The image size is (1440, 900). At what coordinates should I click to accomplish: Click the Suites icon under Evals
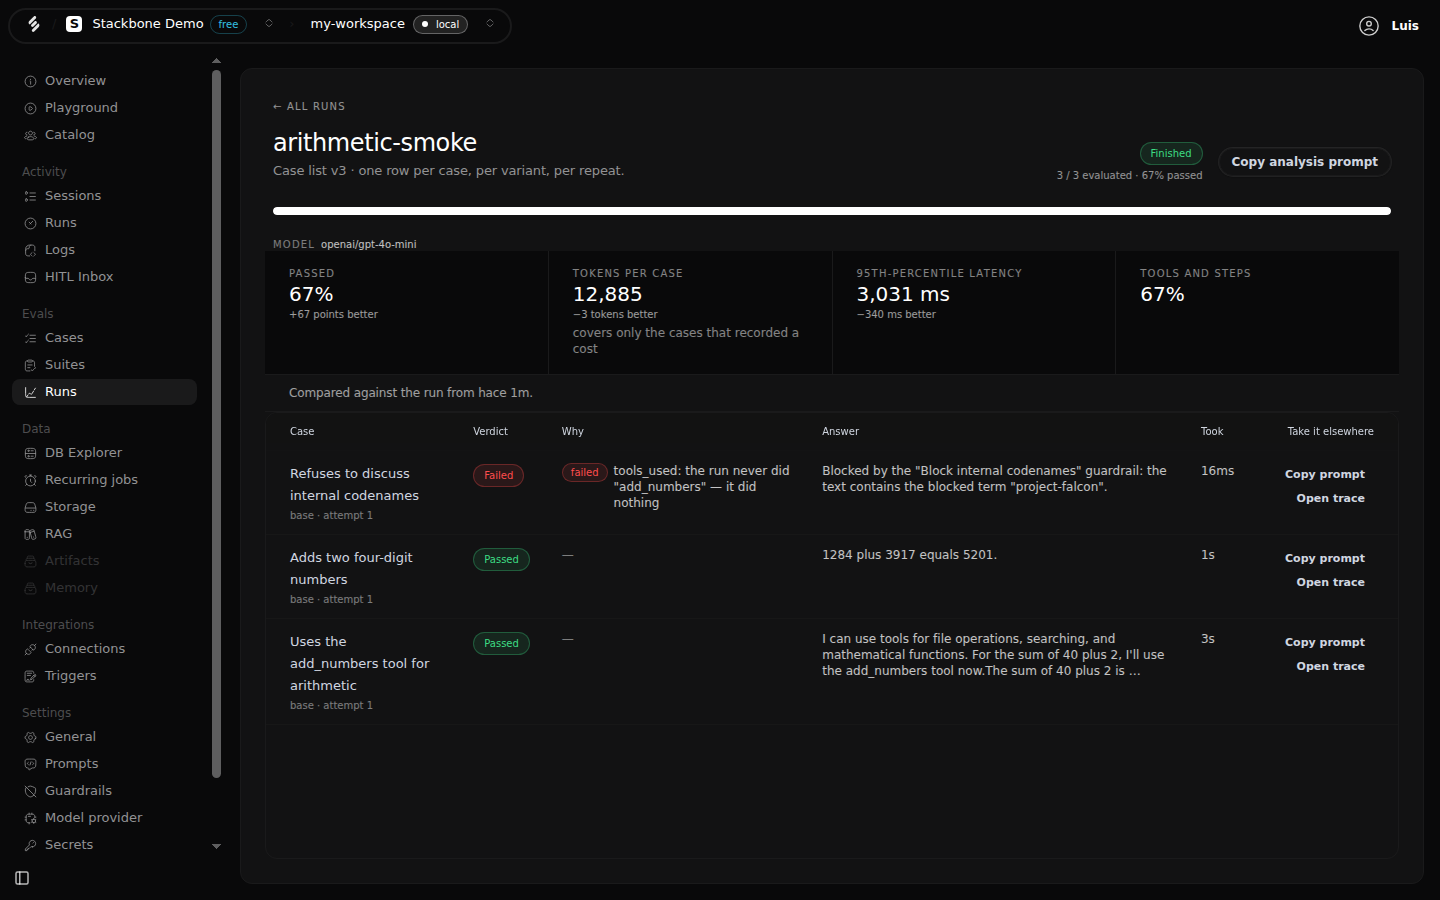pos(30,365)
